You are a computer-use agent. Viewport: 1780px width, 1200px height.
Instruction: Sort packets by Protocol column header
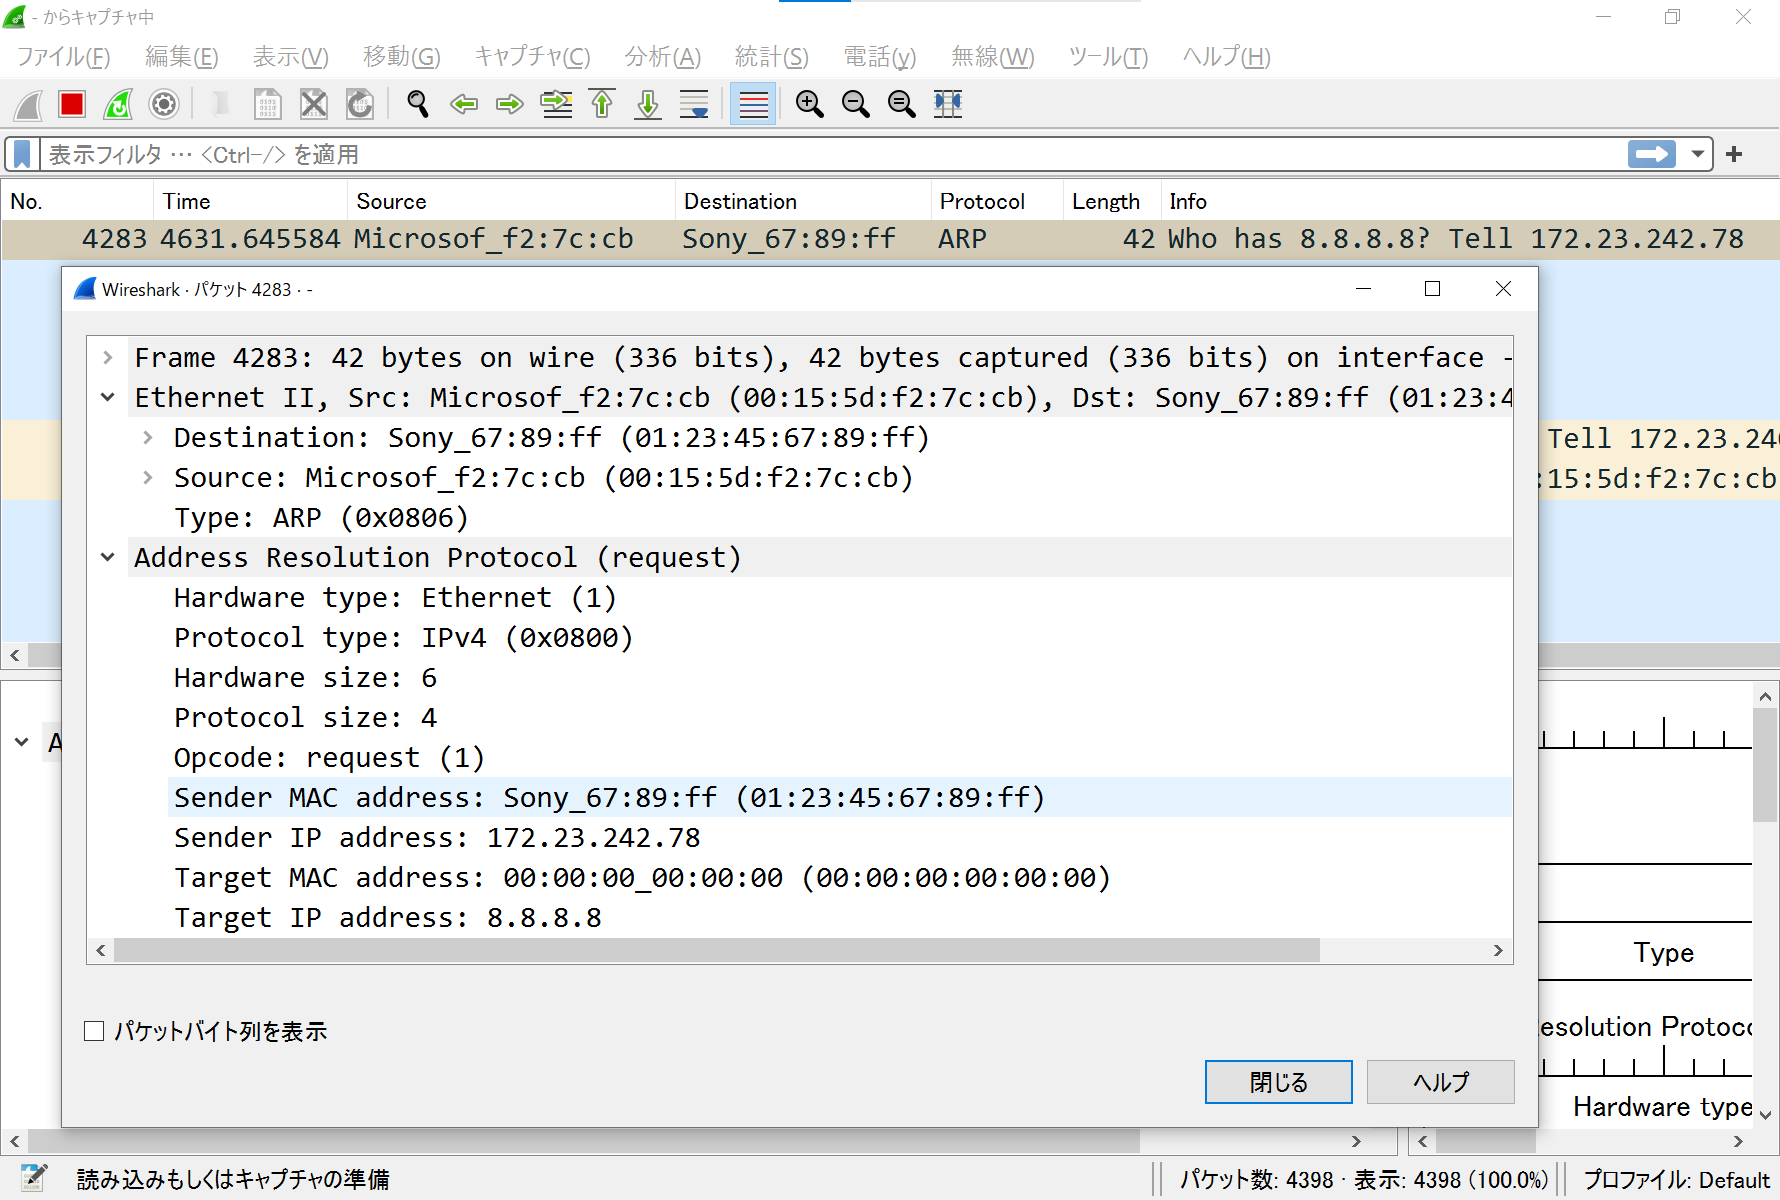click(996, 201)
